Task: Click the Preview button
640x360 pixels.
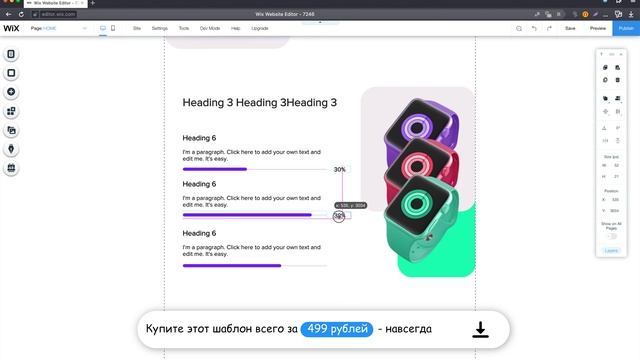Action: tap(598, 28)
